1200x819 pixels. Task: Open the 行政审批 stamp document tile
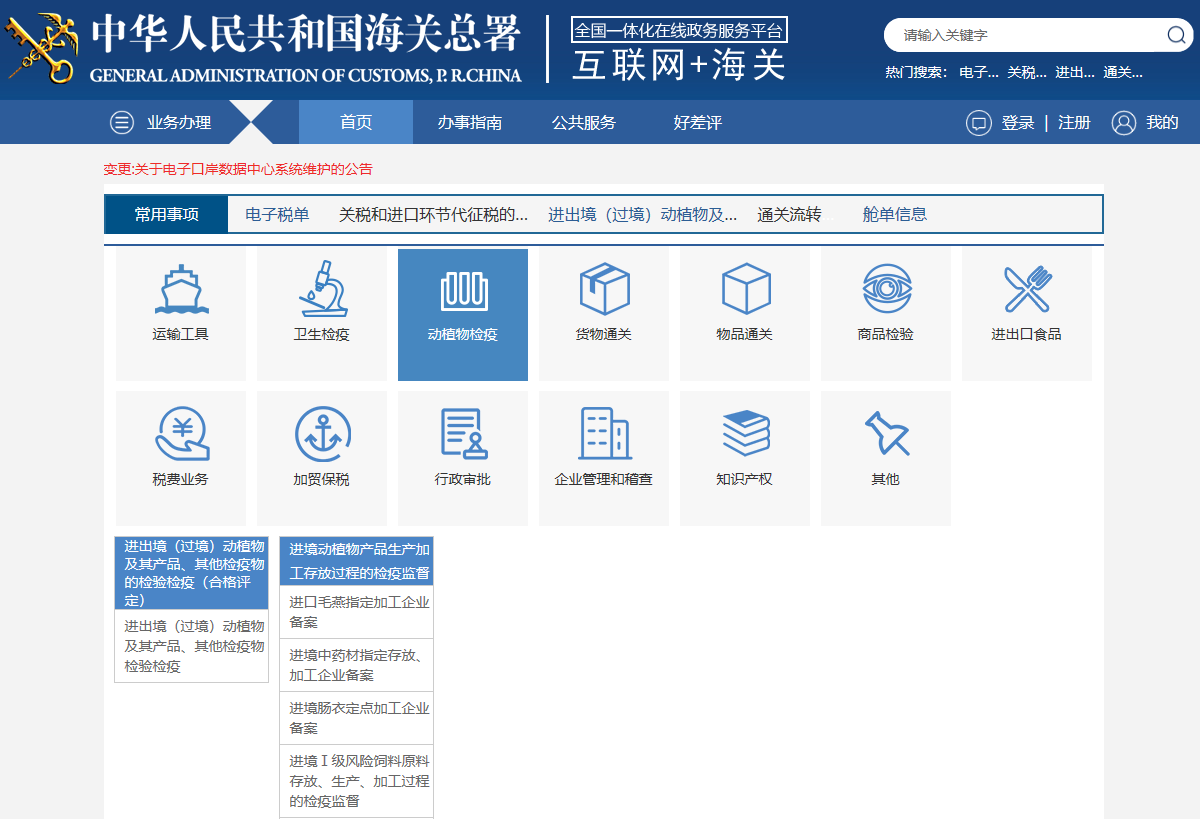[x=463, y=458]
